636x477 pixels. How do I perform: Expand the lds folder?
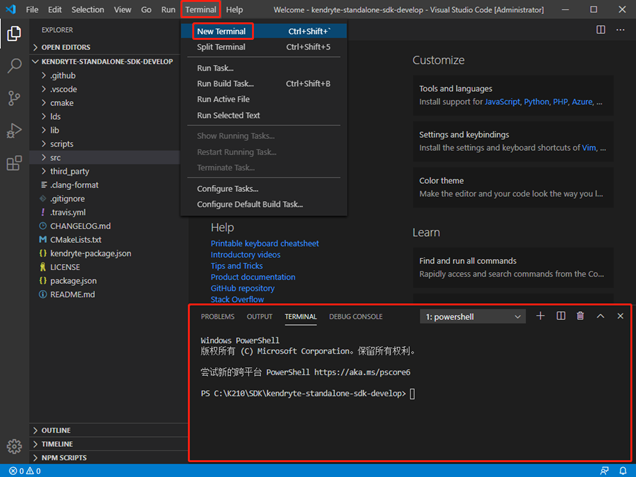(x=105, y=117)
